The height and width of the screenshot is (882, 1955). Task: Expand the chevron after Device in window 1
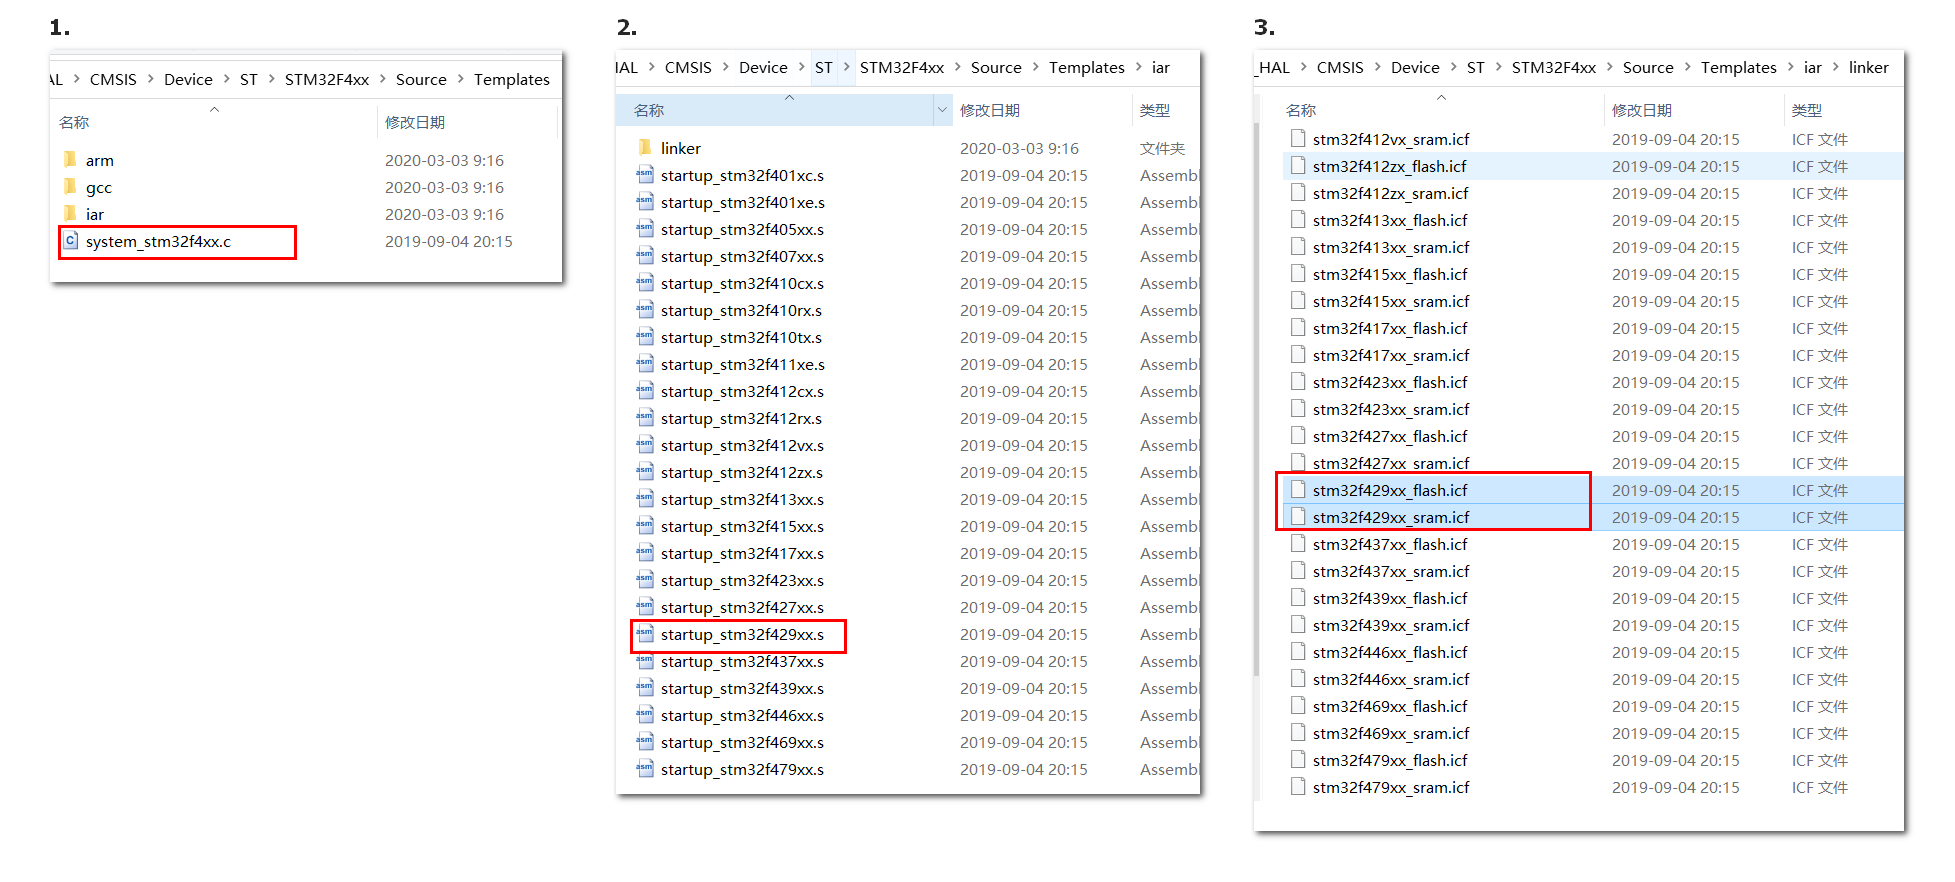pyautogui.click(x=226, y=79)
